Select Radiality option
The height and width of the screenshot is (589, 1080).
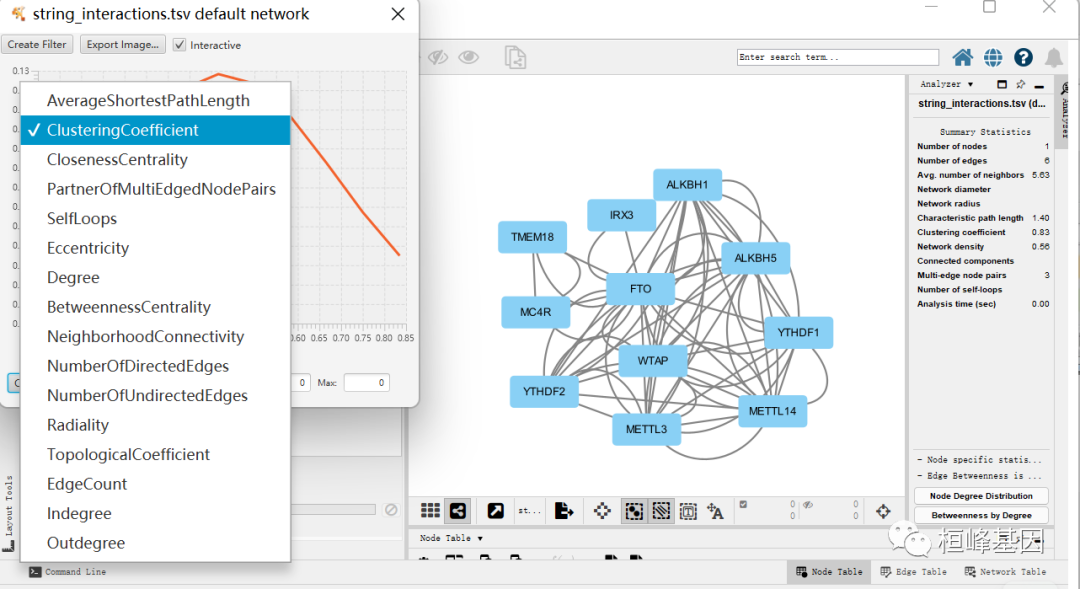tap(156, 425)
